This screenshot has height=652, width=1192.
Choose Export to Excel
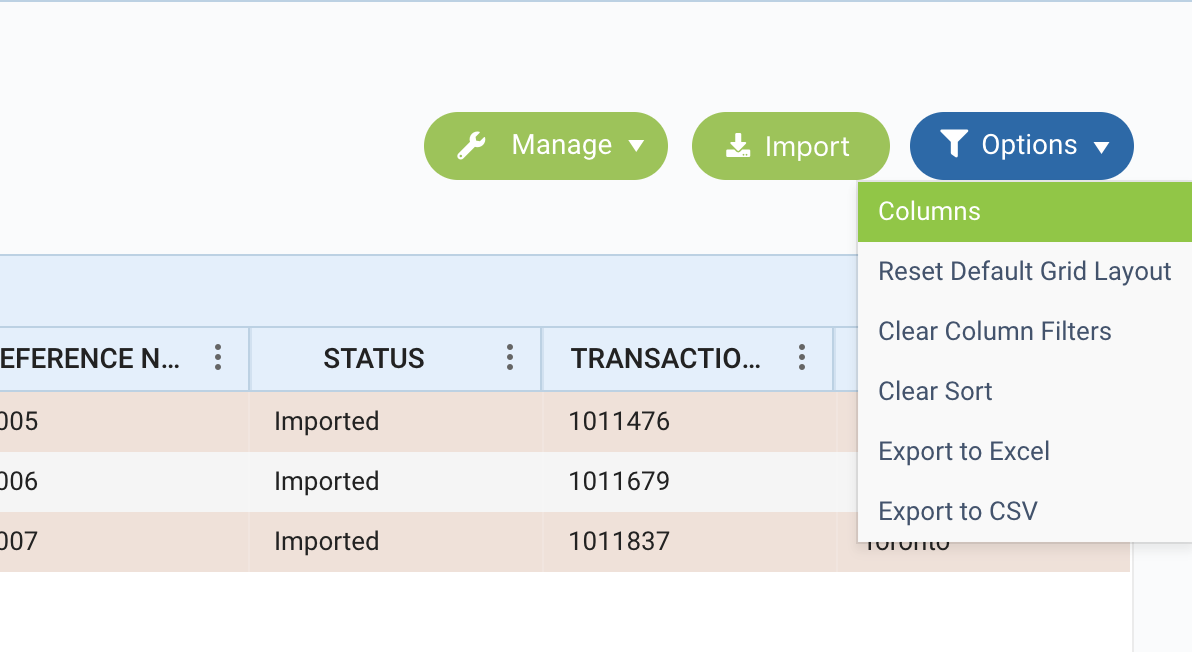(x=963, y=452)
